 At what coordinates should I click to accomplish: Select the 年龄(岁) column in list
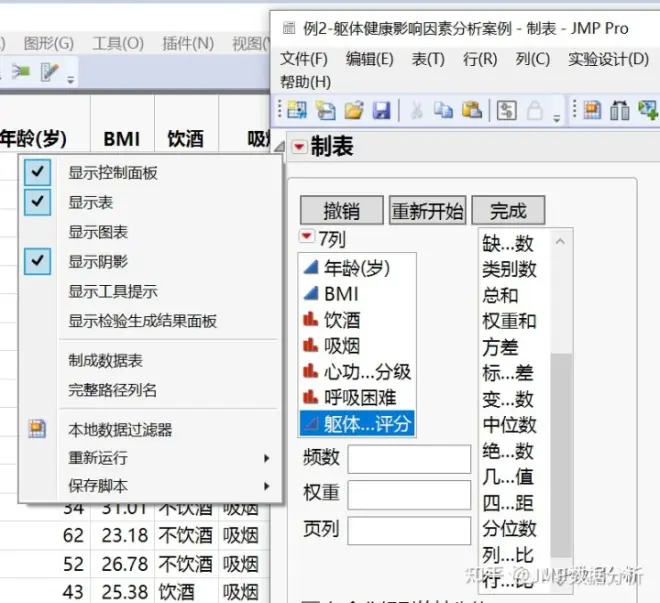357,268
